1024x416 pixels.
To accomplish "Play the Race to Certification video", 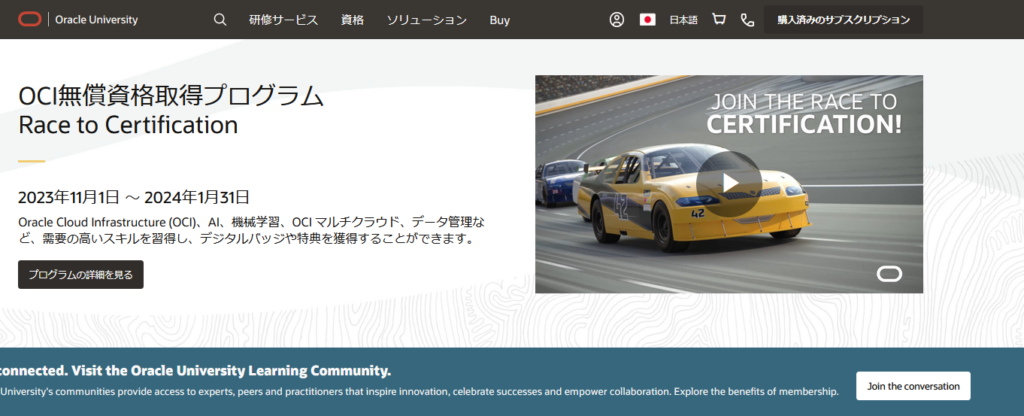I will (729, 182).
